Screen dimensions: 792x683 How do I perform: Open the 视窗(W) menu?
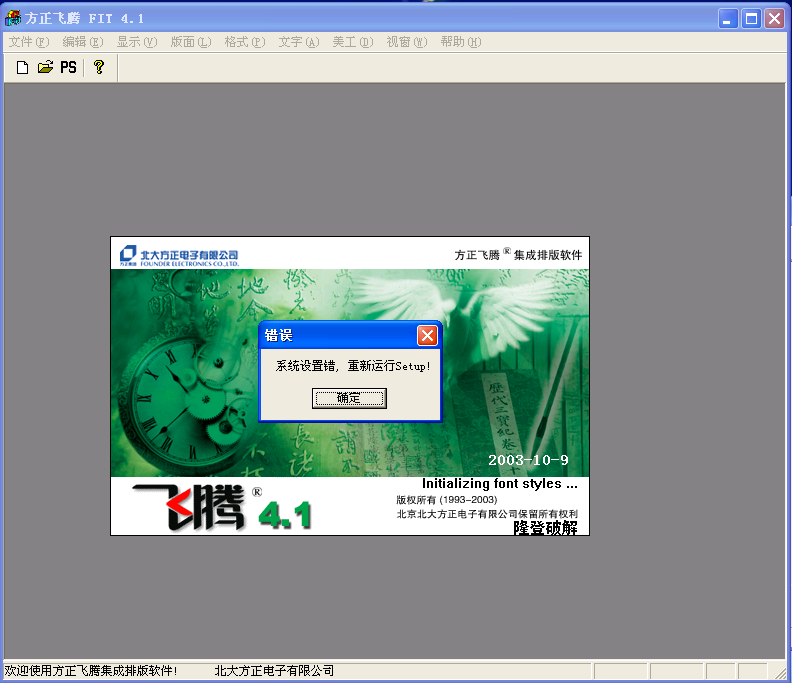coord(407,42)
